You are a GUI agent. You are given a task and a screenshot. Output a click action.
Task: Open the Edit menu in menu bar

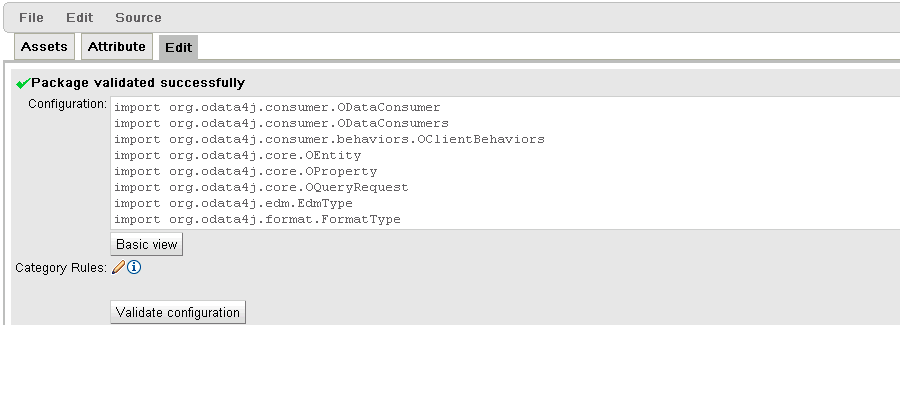79,18
